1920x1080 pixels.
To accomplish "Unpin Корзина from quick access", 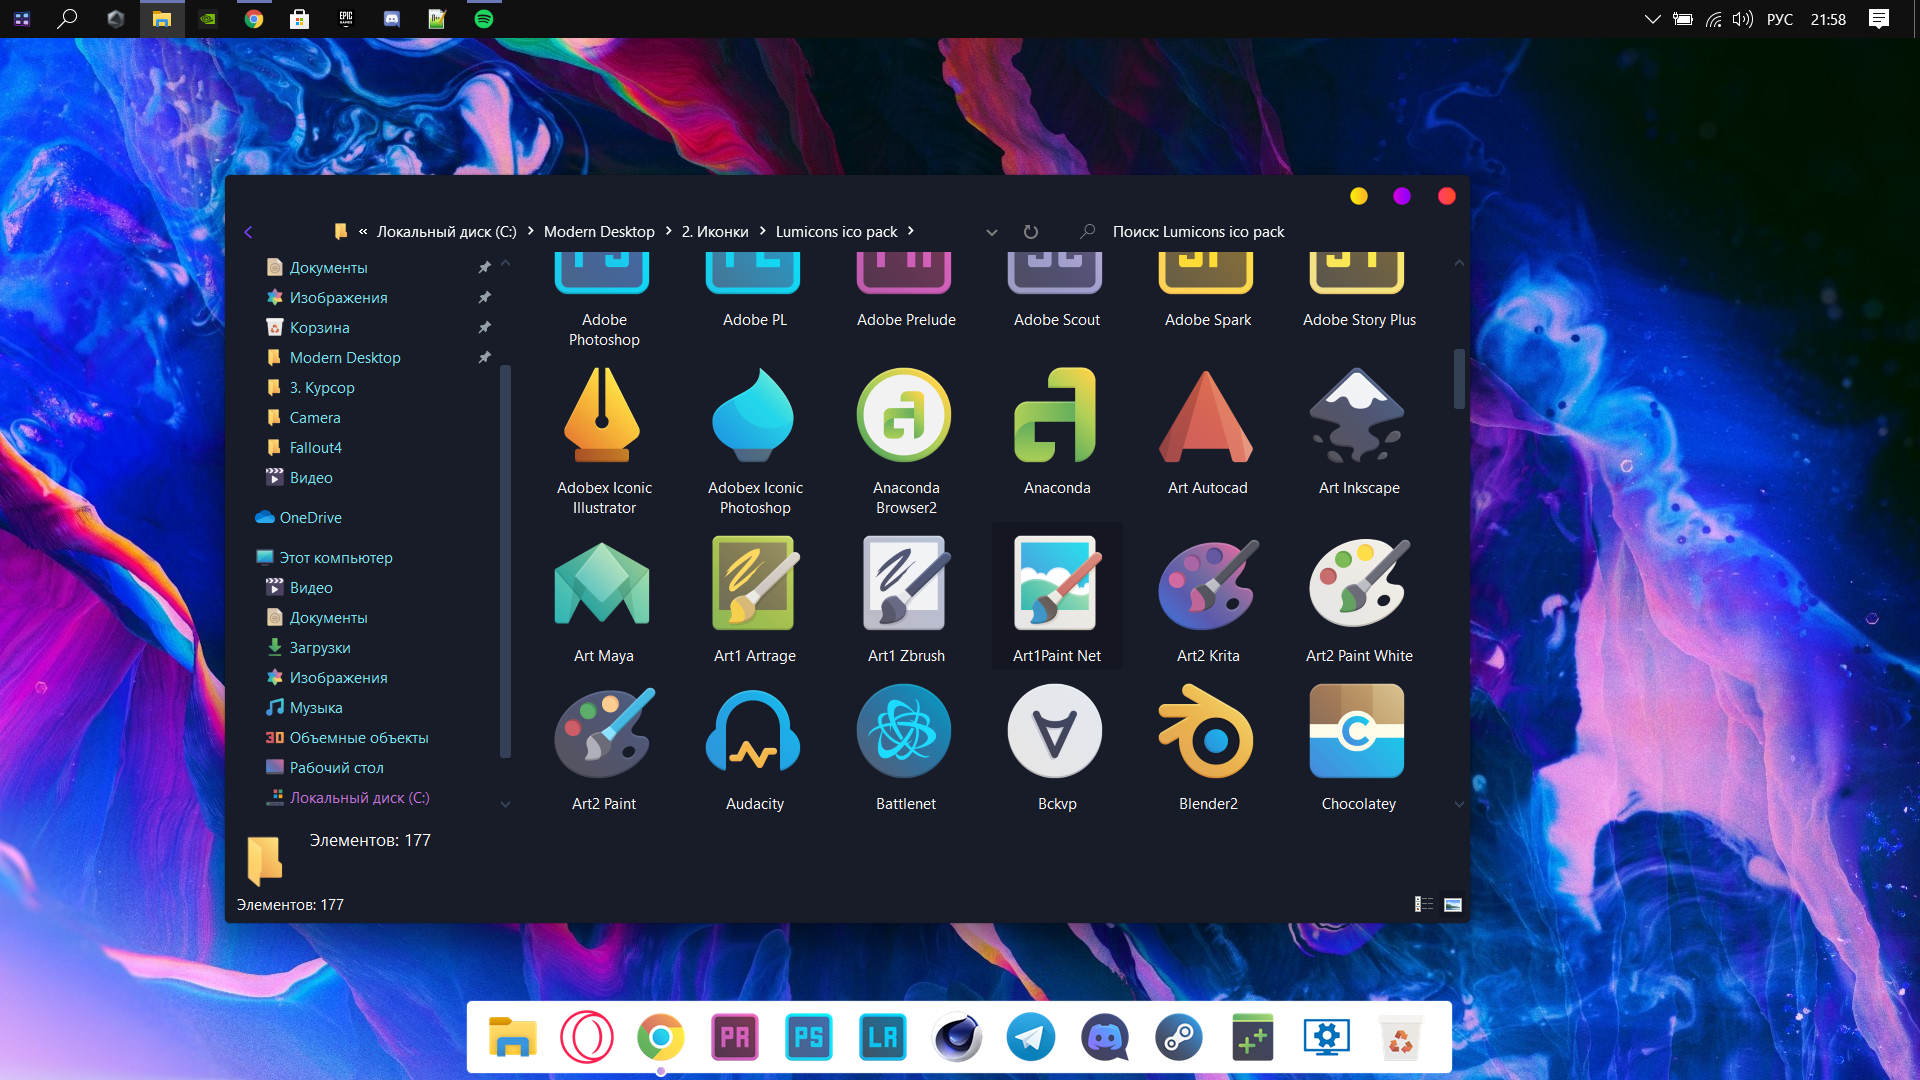I will [x=484, y=328].
